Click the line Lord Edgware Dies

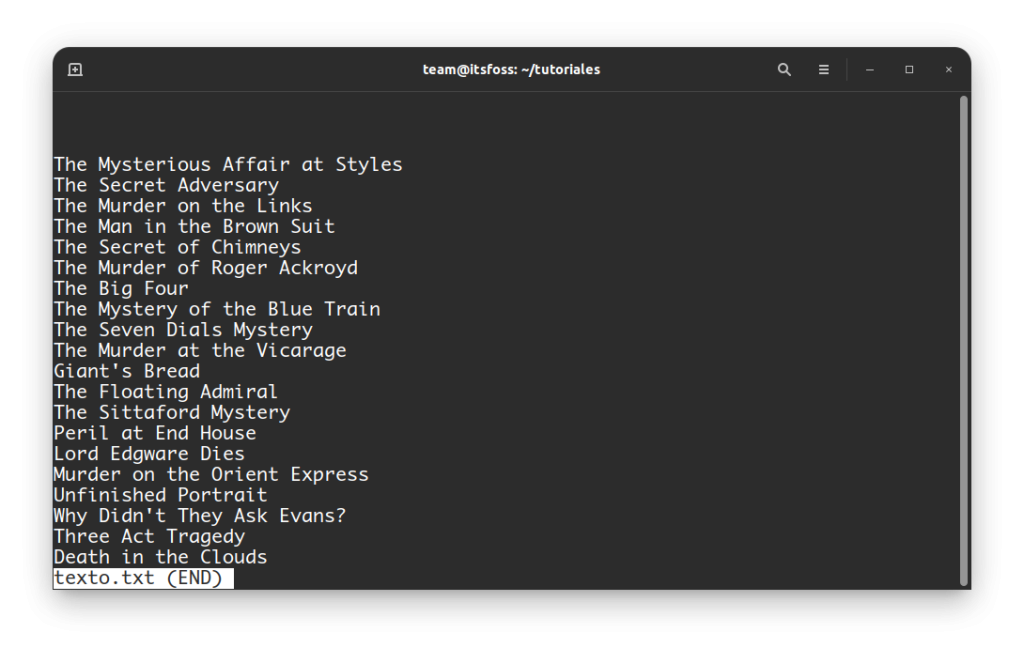pos(149,454)
